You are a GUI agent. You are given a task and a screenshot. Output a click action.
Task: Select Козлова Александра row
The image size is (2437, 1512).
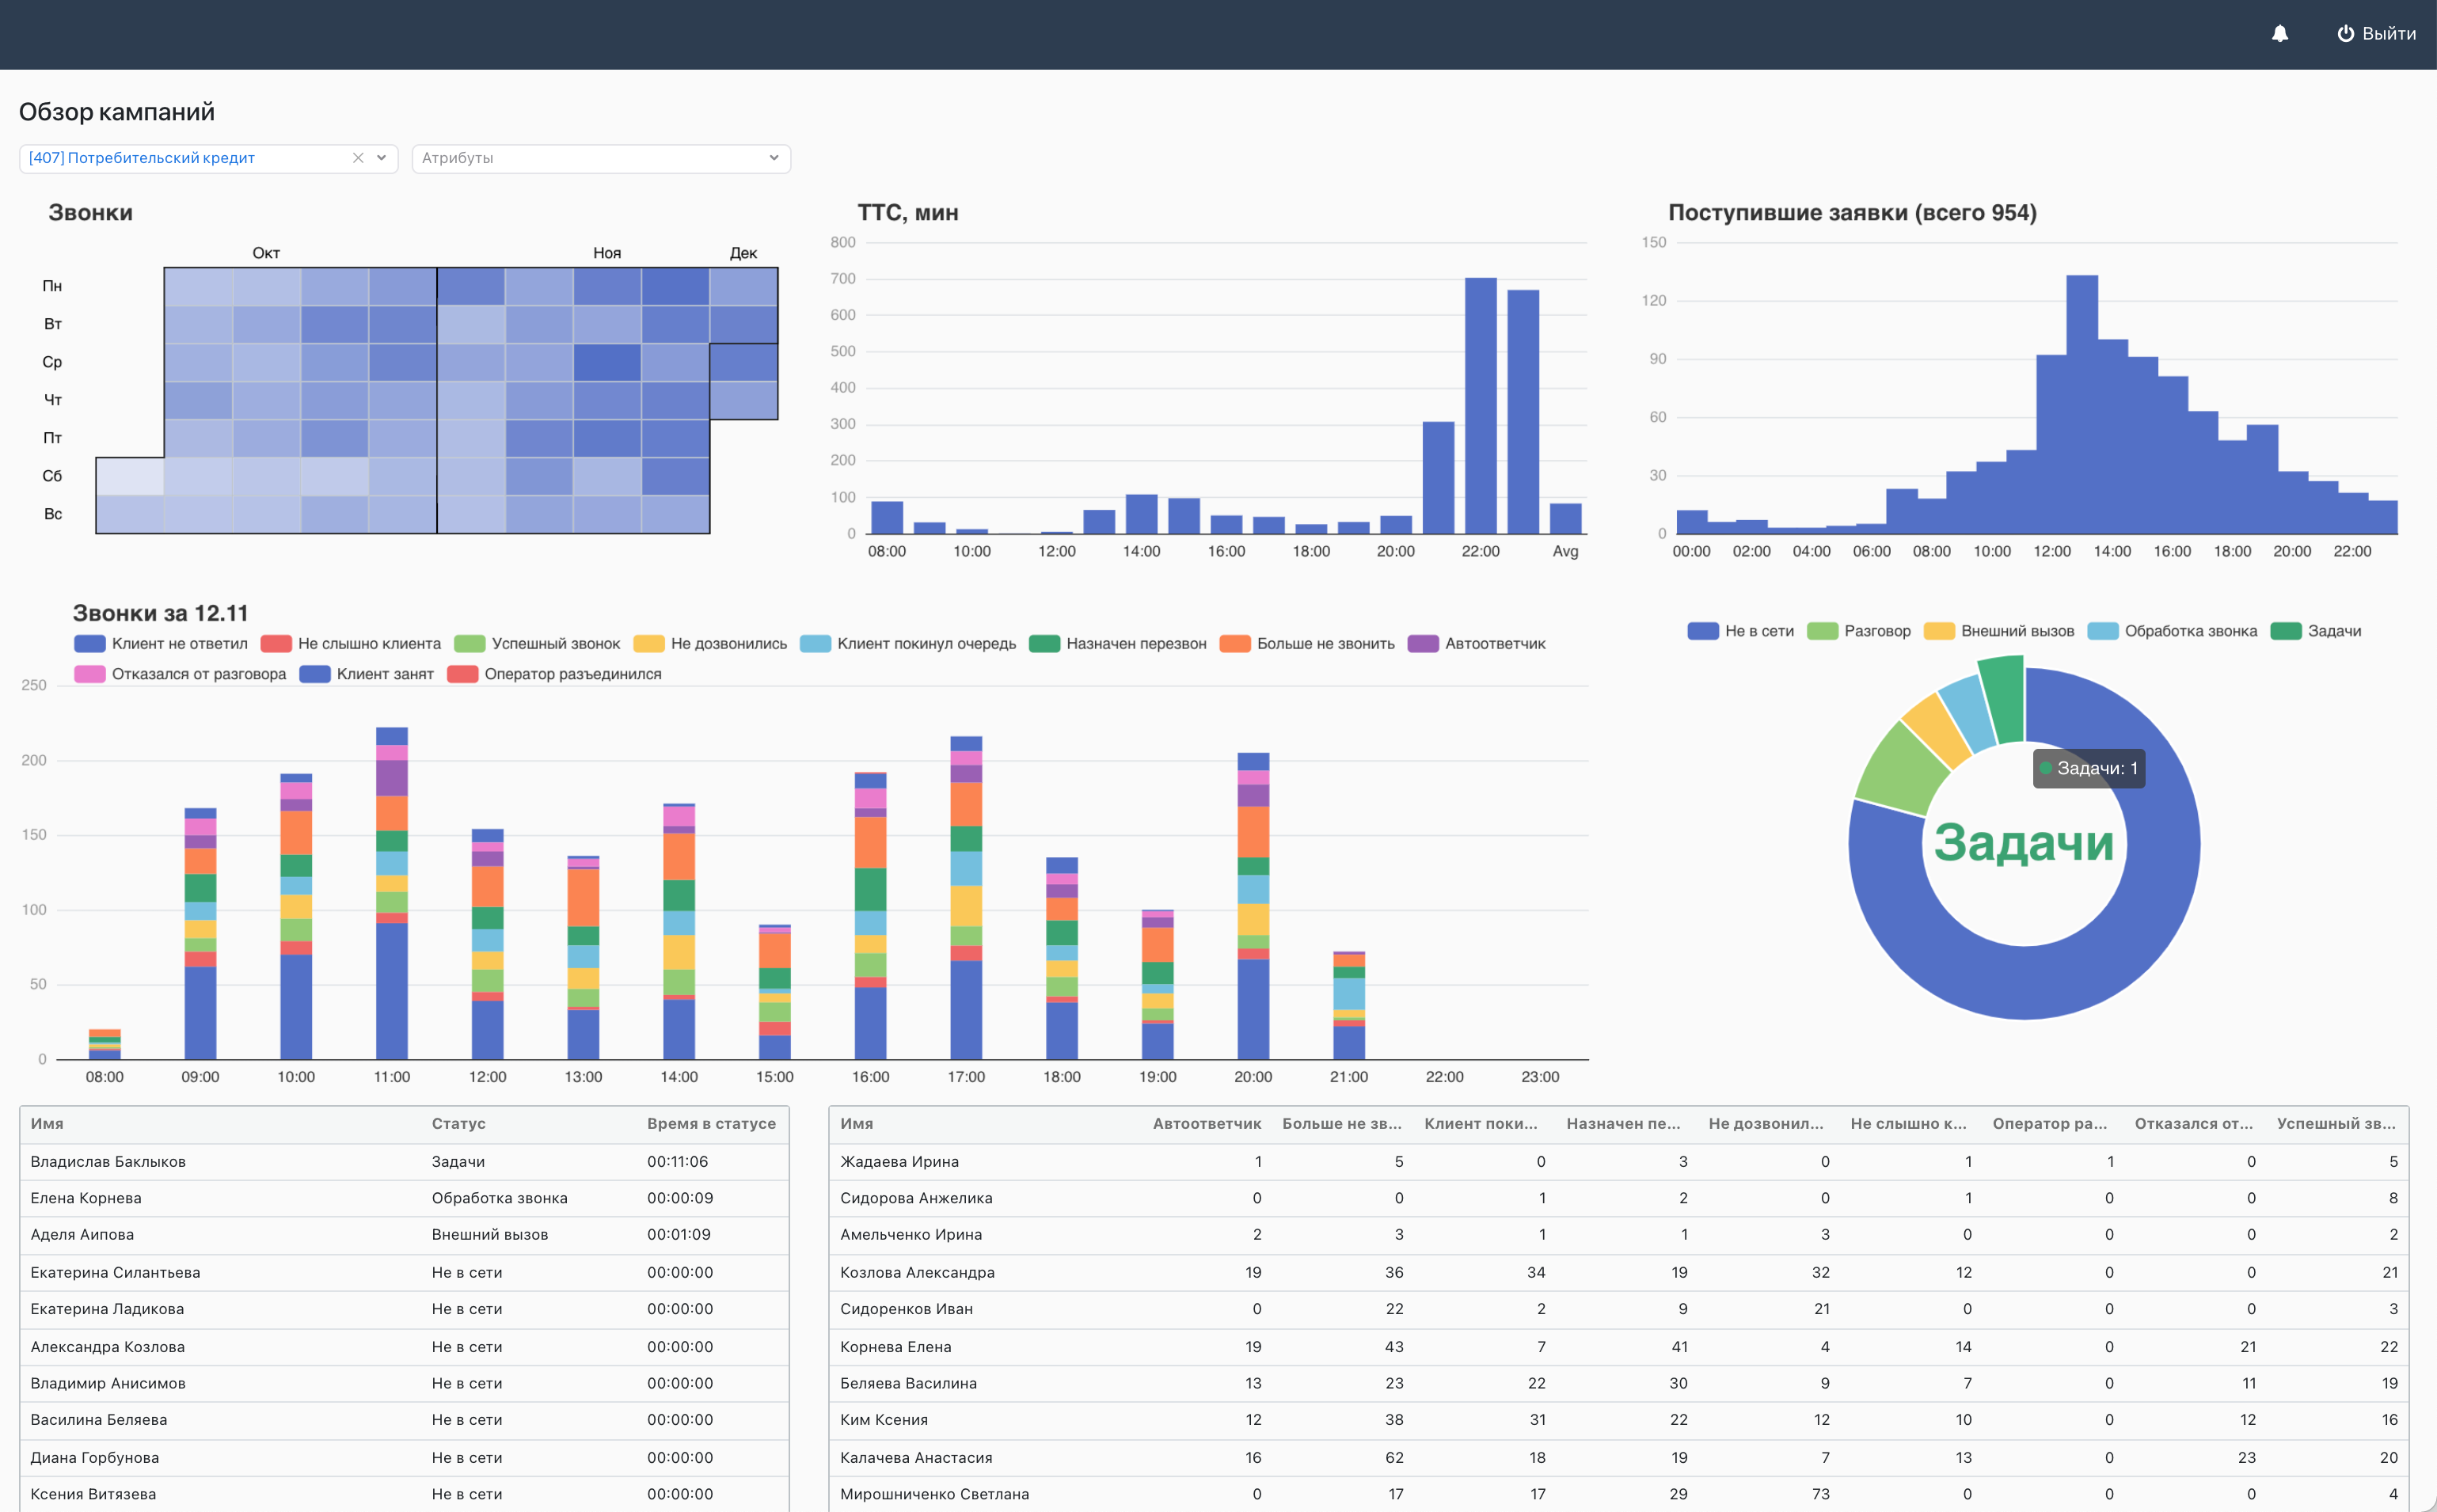pyautogui.click(x=1618, y=1273)
